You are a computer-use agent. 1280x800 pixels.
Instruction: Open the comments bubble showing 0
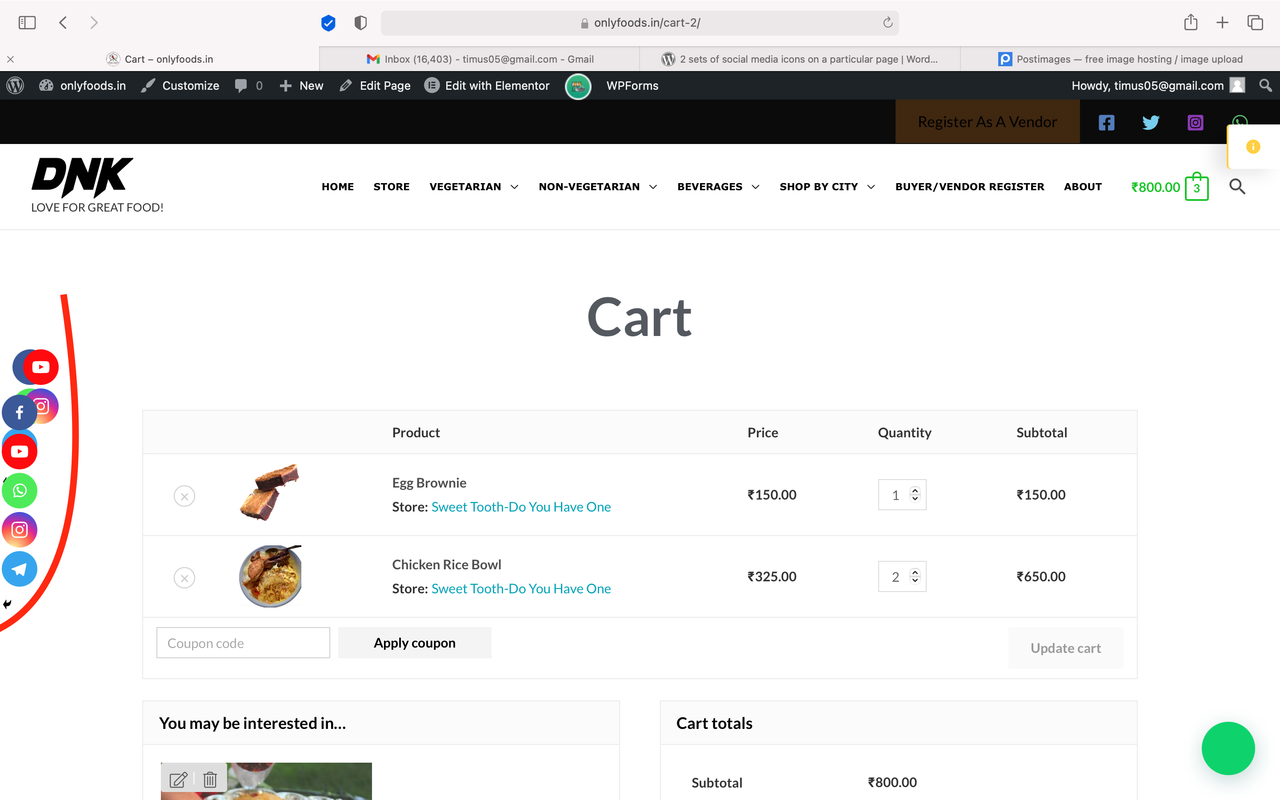pyautogui.click(x=248, y=86)
